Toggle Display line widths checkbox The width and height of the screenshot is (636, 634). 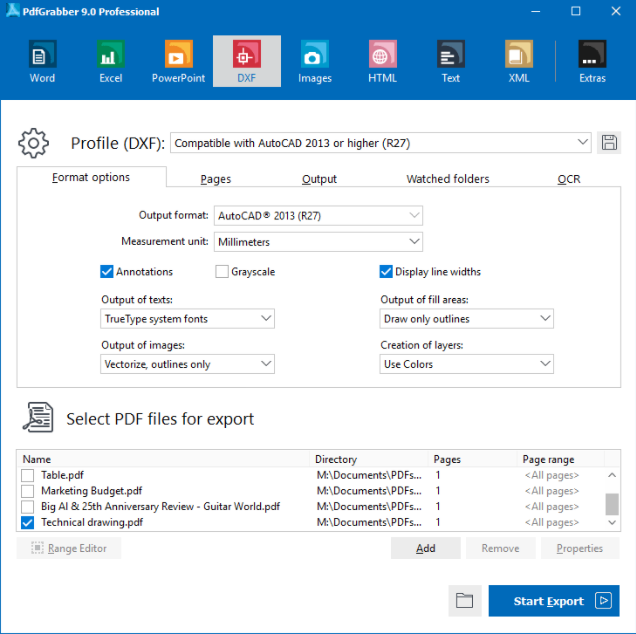(x=386, y=271)
